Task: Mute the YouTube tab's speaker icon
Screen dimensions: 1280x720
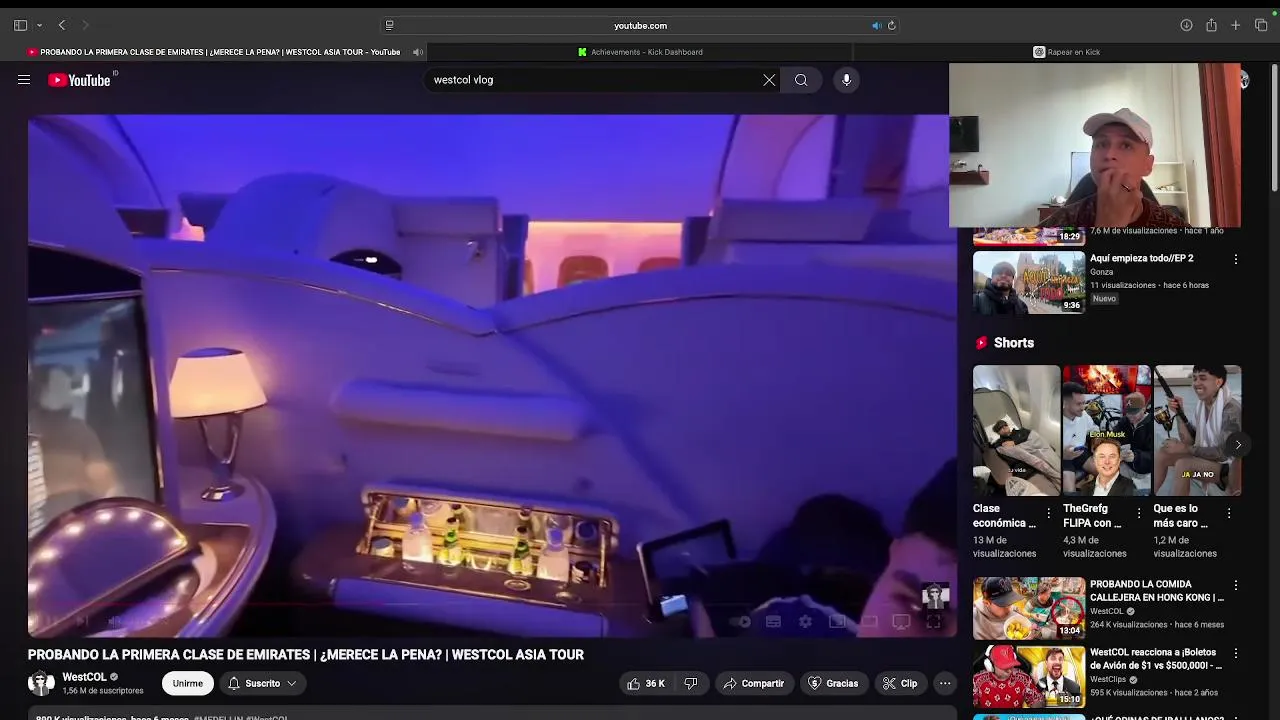Action: click(418, 52)
